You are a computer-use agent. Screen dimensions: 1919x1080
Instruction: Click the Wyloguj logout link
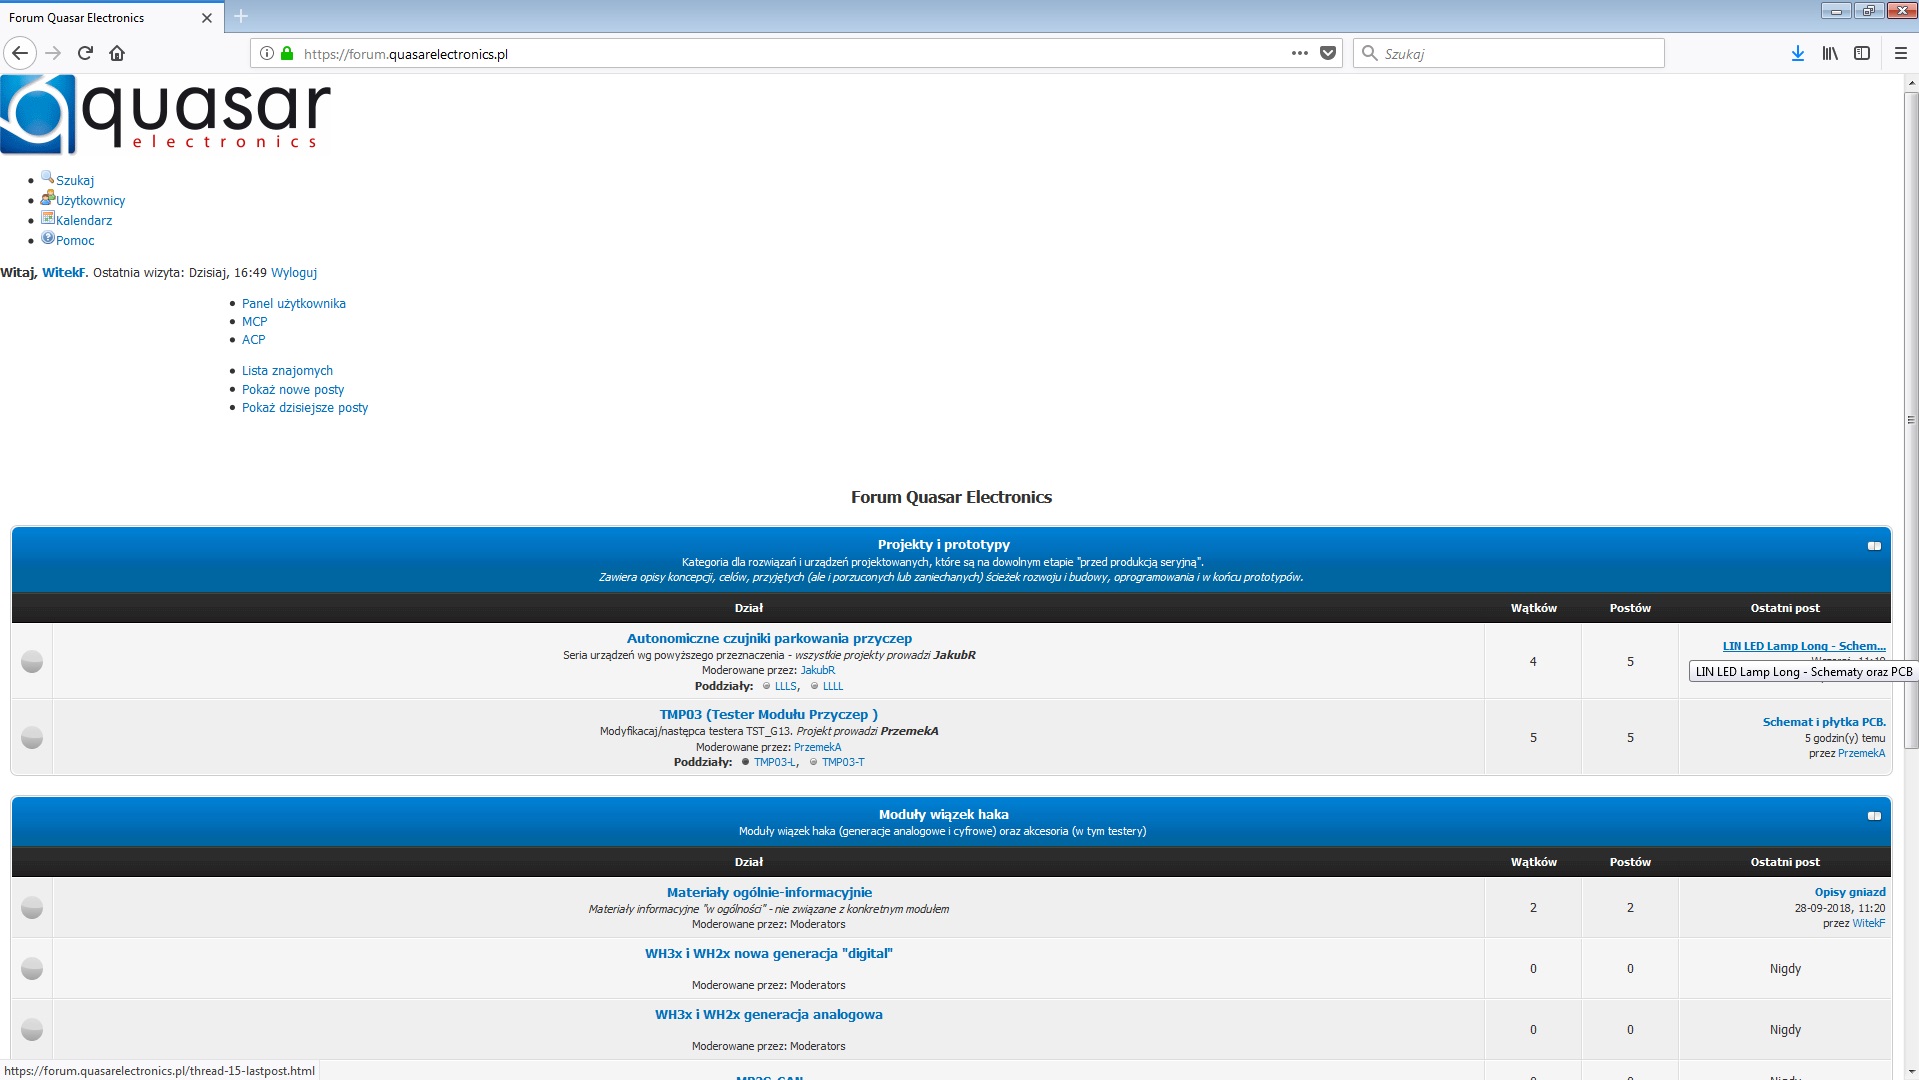tap(294, 273)
